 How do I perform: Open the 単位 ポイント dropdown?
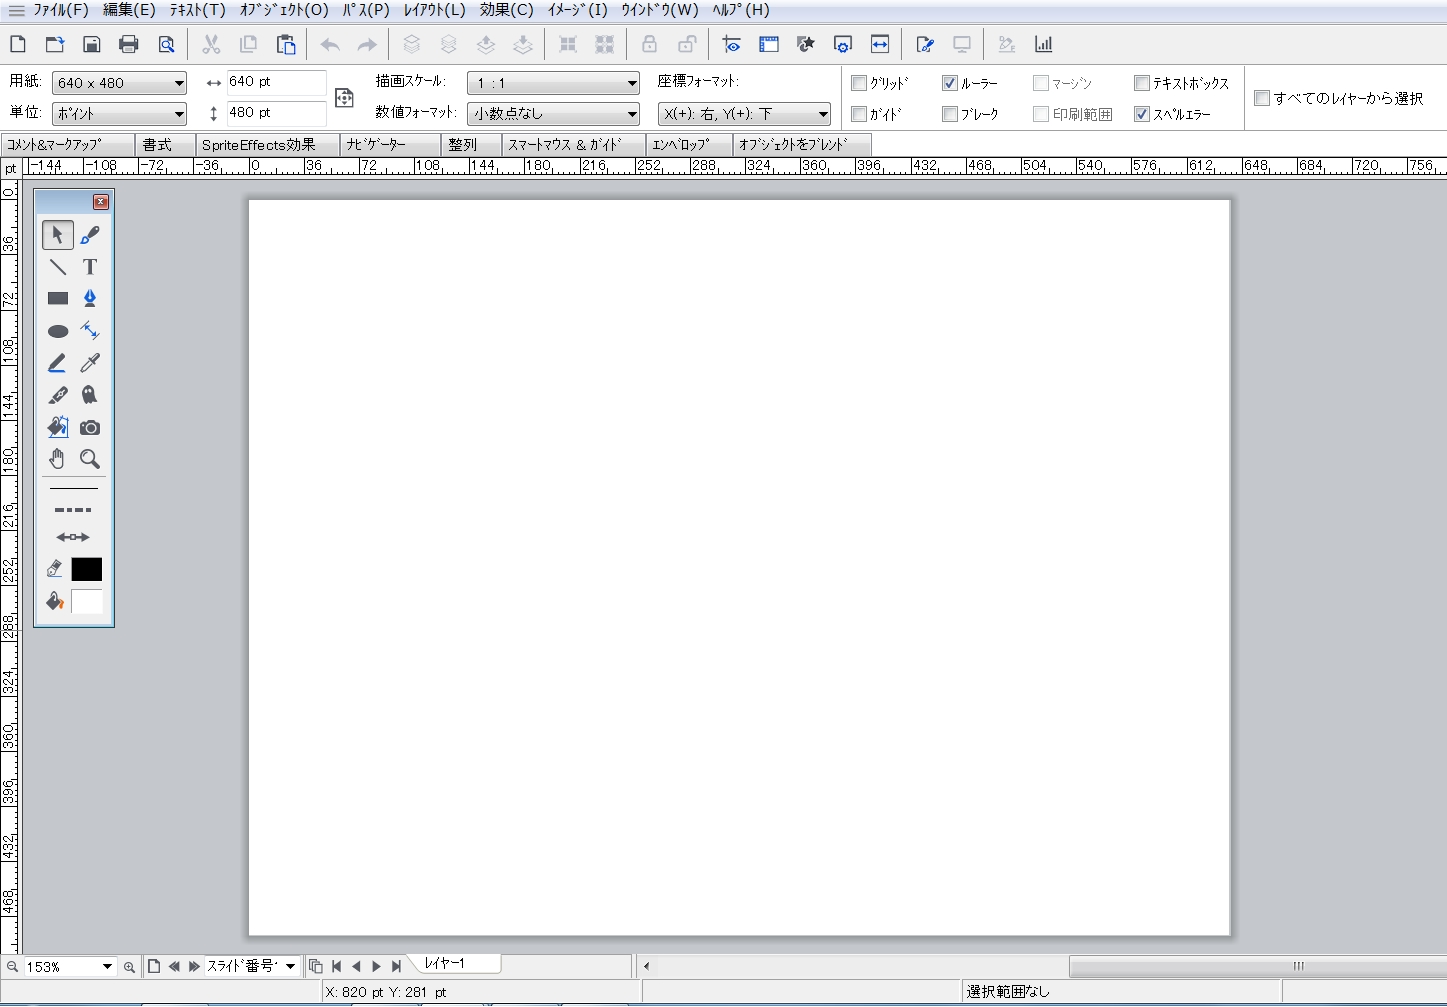tap(120, 114)
